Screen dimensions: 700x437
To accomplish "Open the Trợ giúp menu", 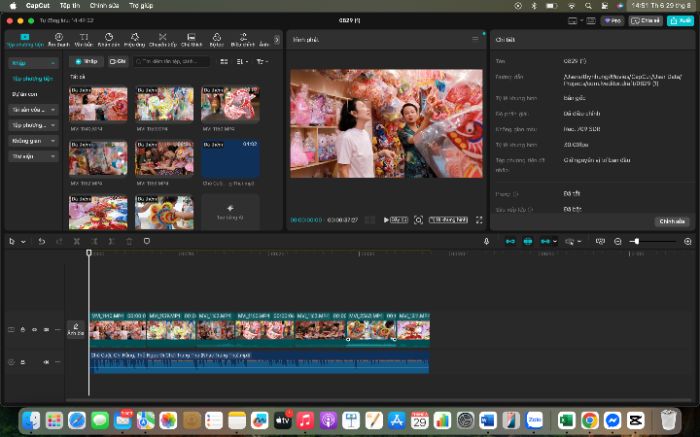I will (x=141, y=5).
